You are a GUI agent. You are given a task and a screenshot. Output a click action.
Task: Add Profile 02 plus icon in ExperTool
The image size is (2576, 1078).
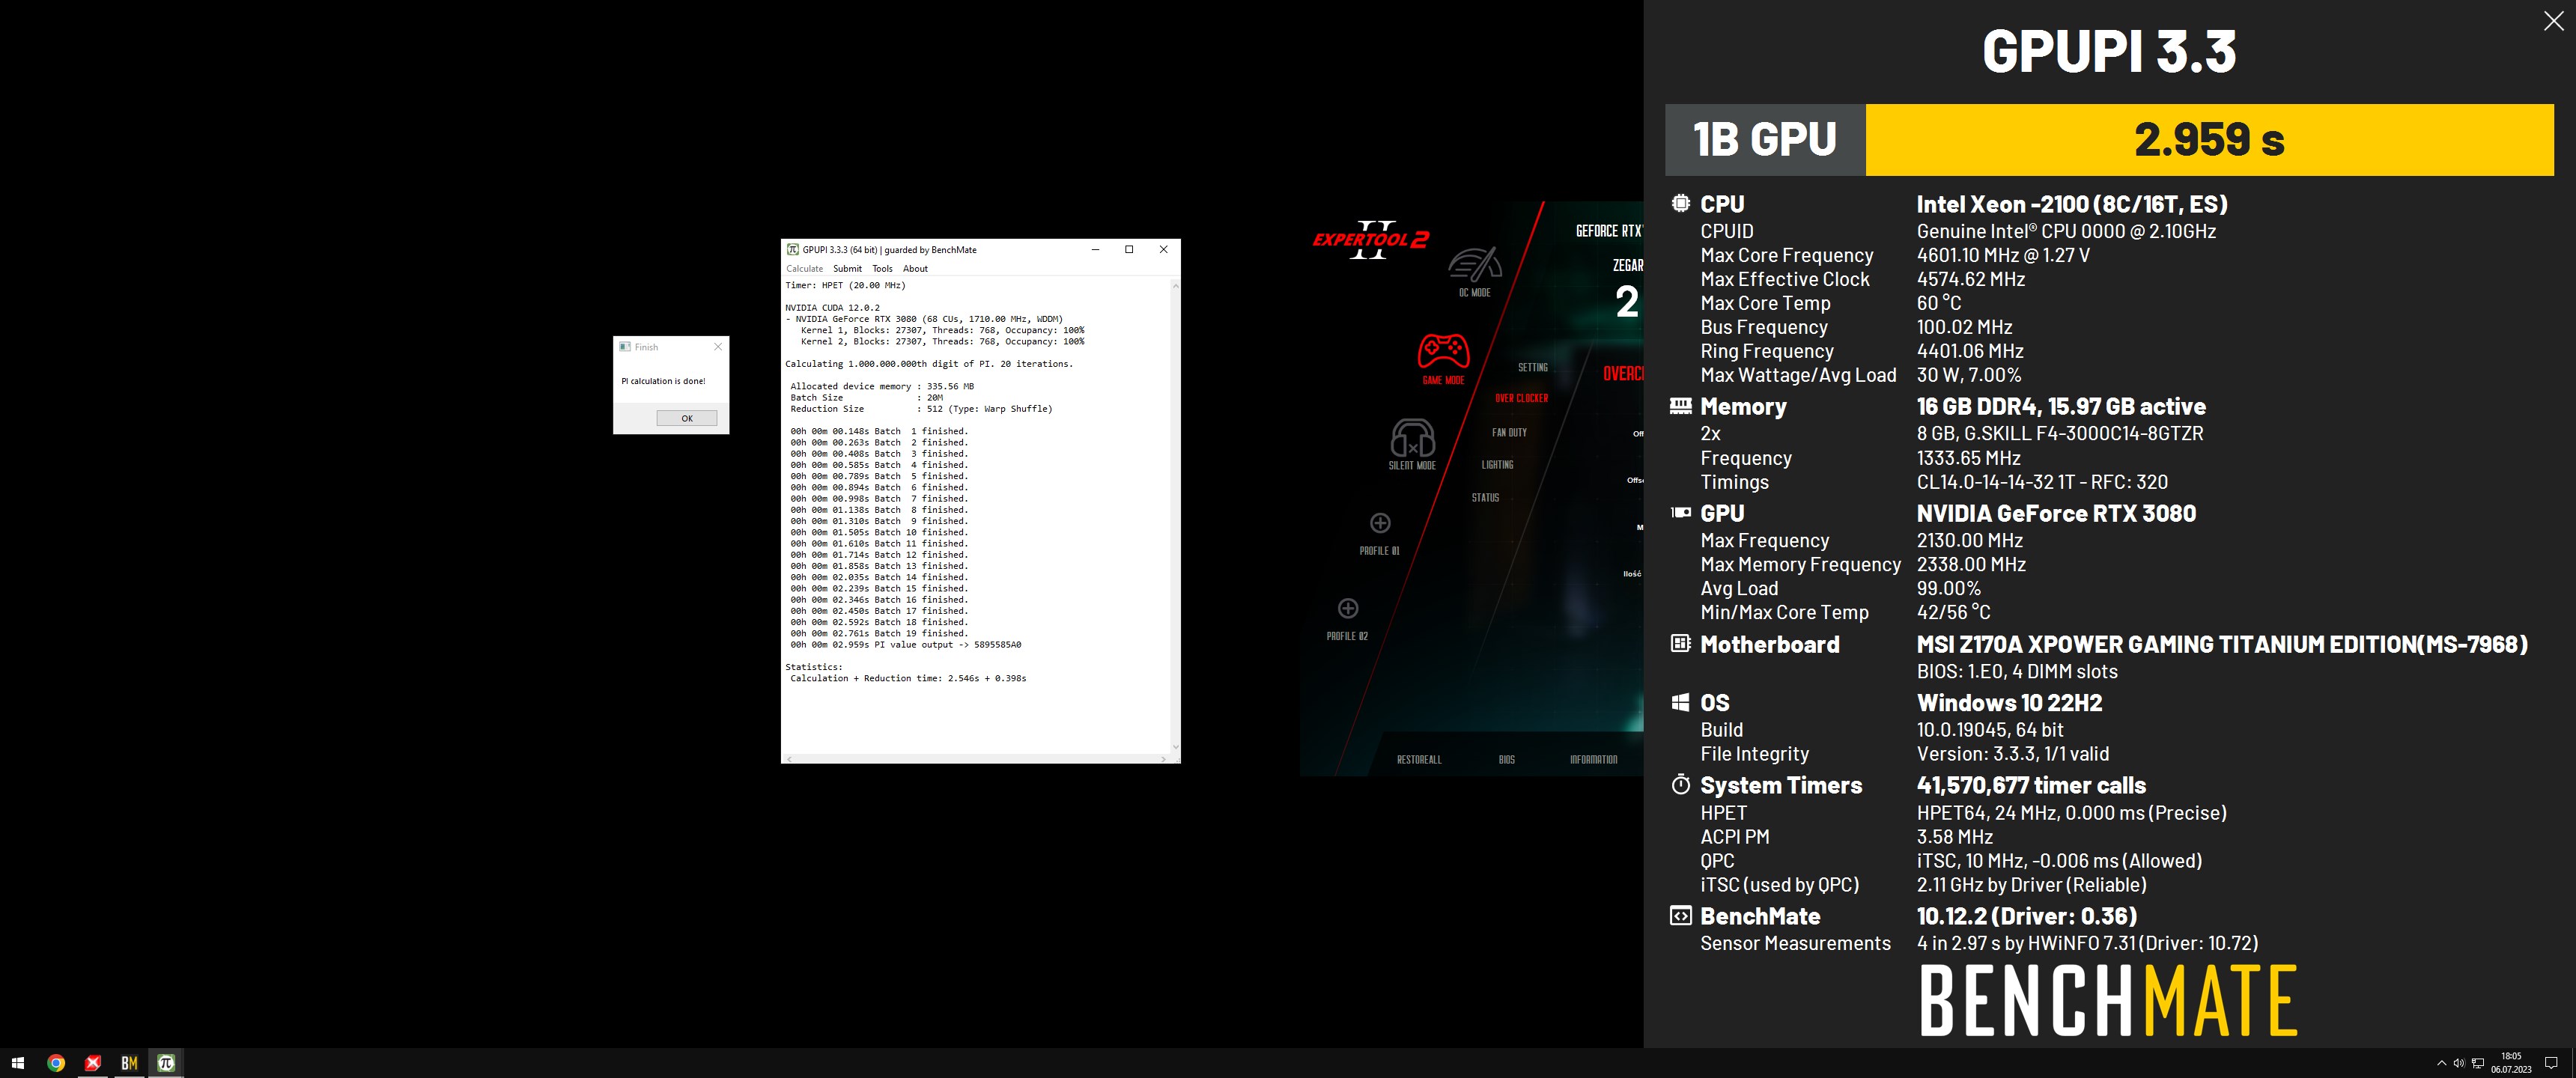[x=1348, y=608]
